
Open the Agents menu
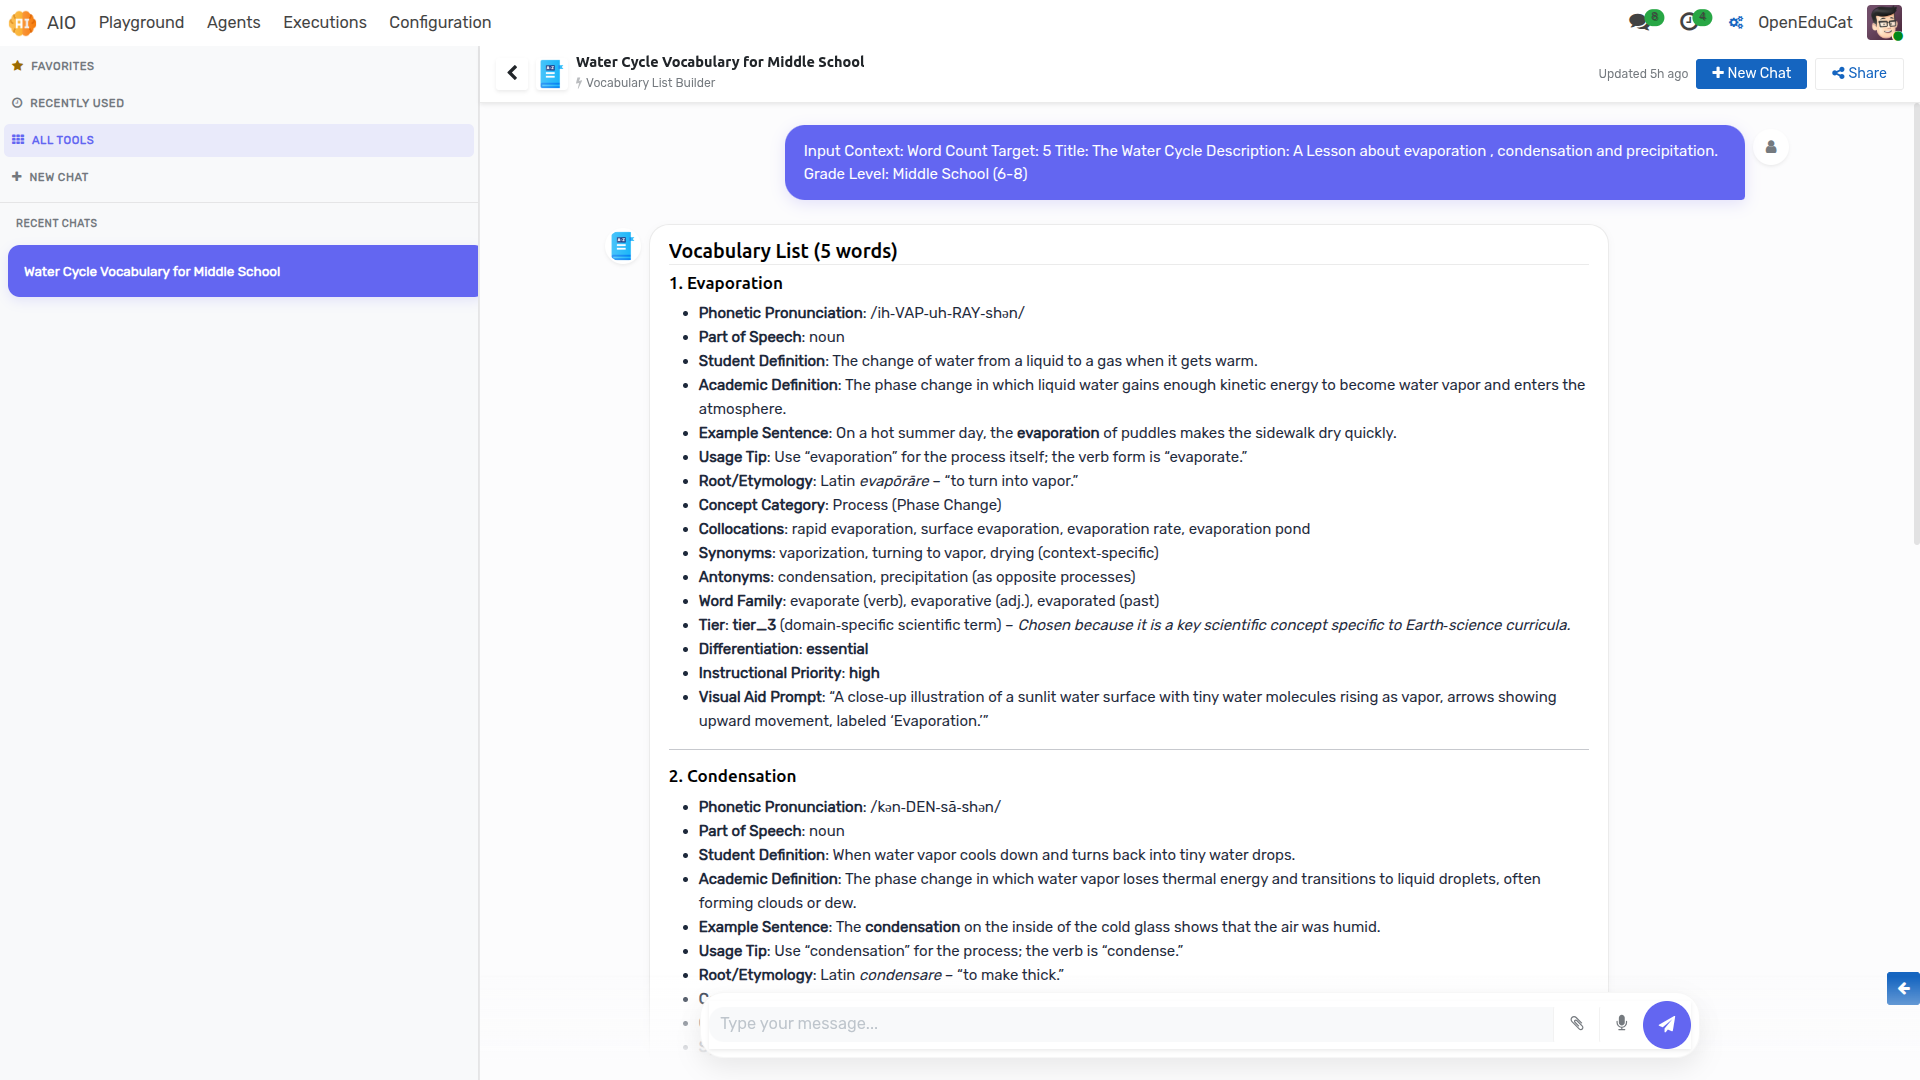pyautogui.click(x=233, y=22)
